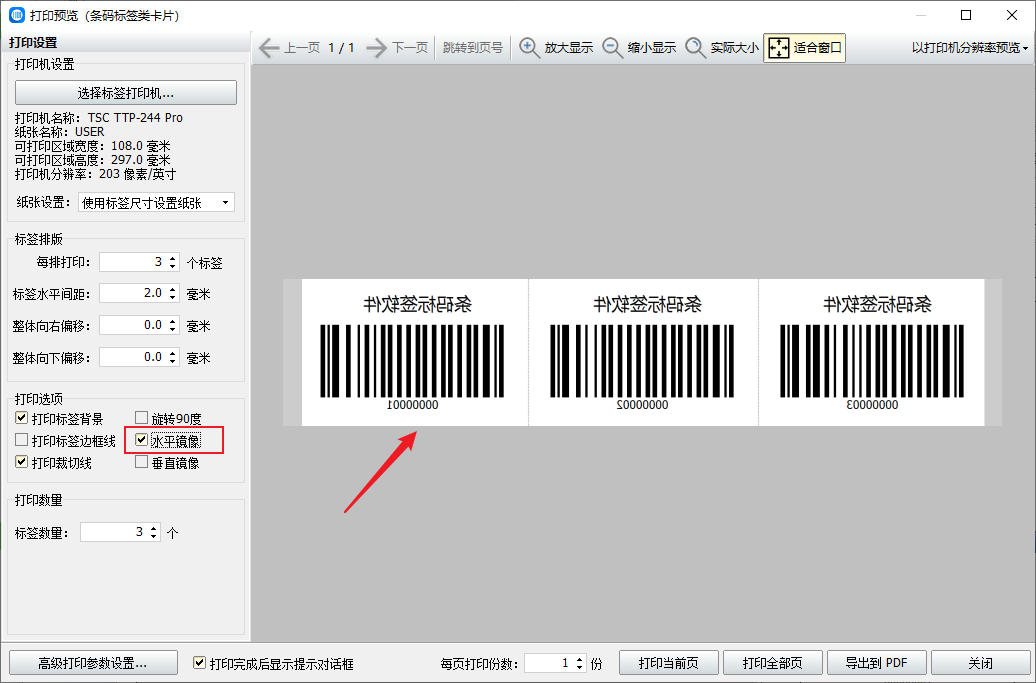1036x683 pixels.
Task: Click 实际大小 text label
Action: [x=735, y=48]
